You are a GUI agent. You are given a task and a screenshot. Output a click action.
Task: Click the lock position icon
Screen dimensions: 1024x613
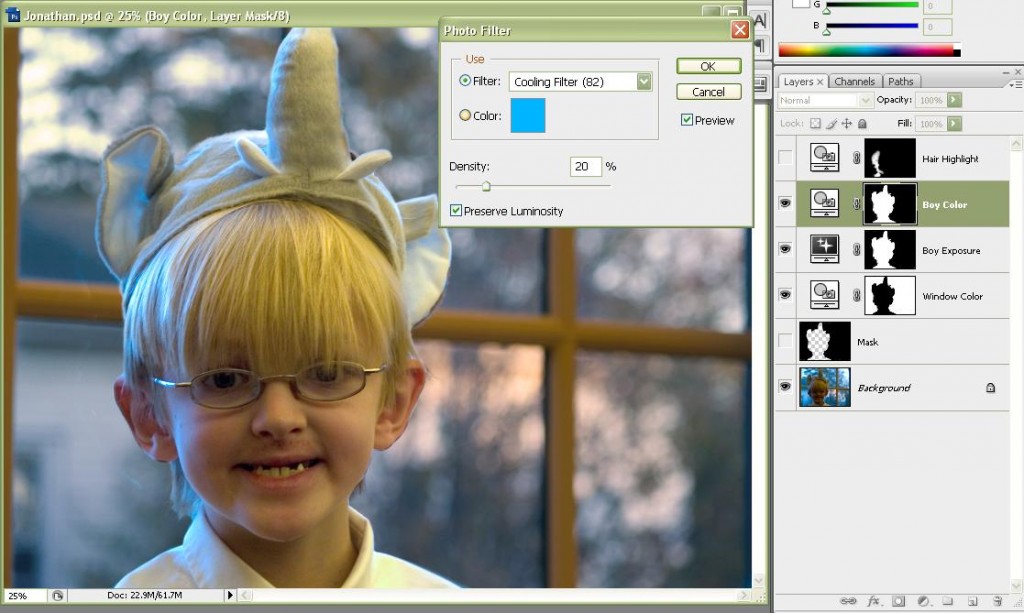click(x=846, y=123)
